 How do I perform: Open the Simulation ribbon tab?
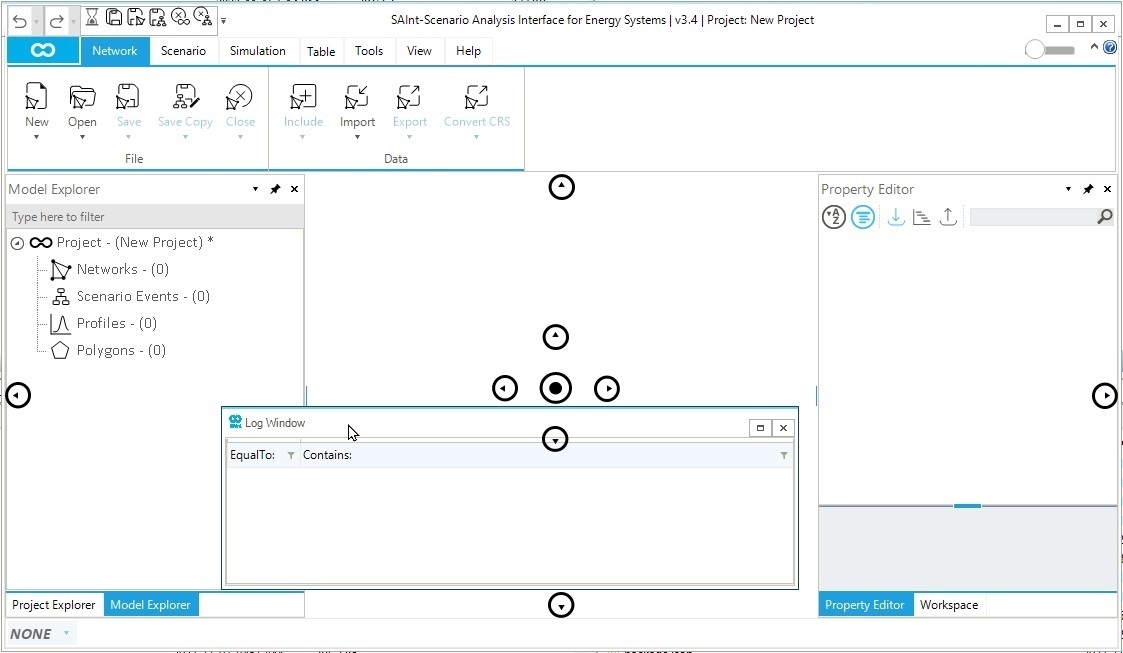257,51
